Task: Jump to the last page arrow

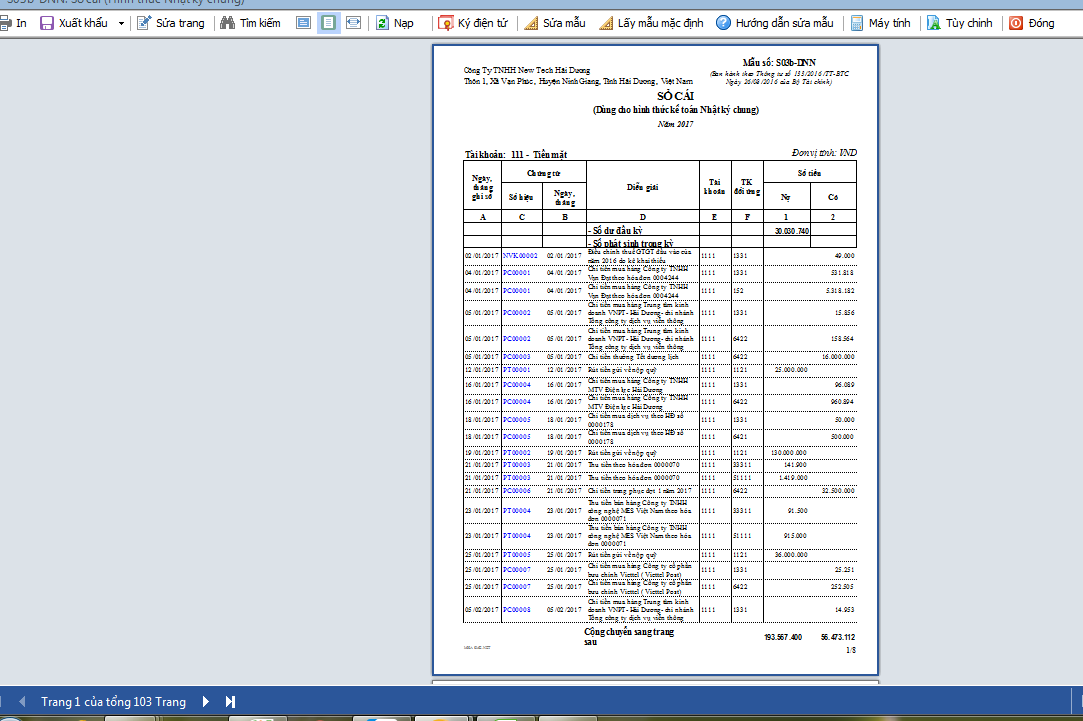Action: (231, 702)
